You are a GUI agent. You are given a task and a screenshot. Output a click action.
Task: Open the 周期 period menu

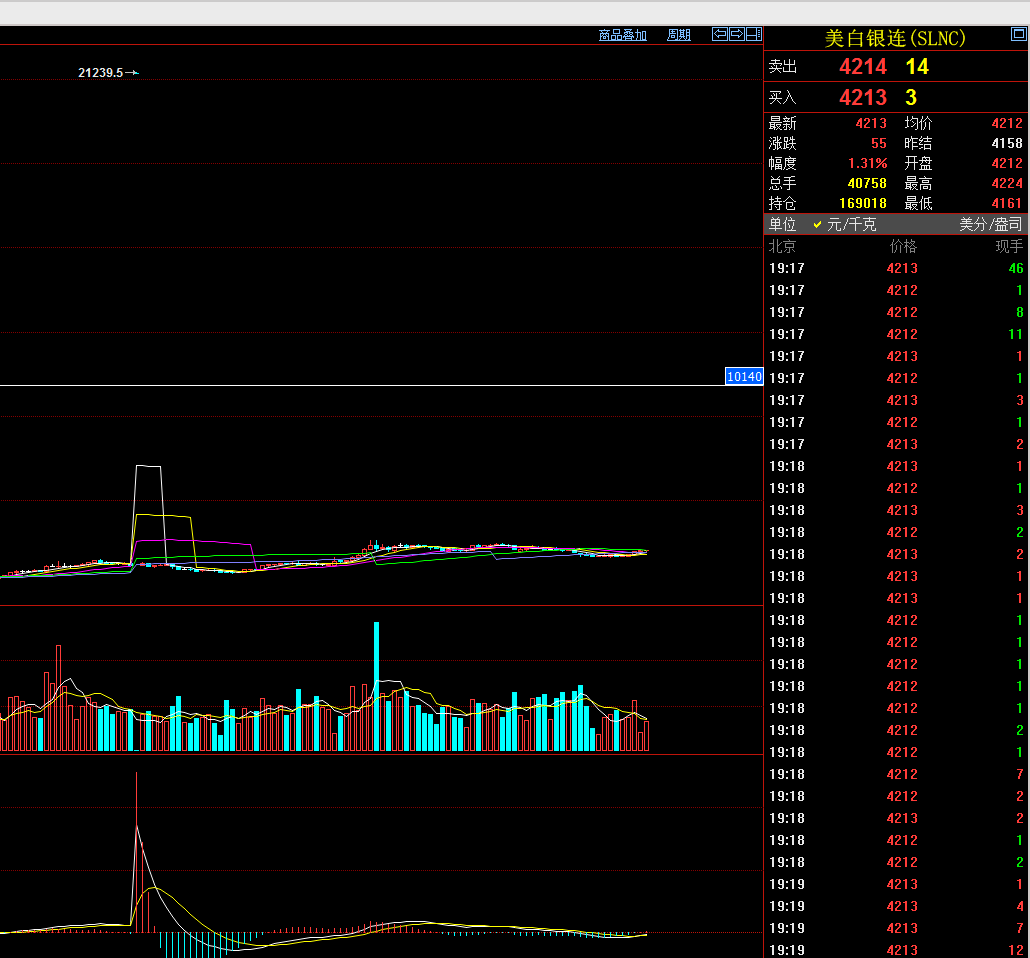tap(678, 35)
